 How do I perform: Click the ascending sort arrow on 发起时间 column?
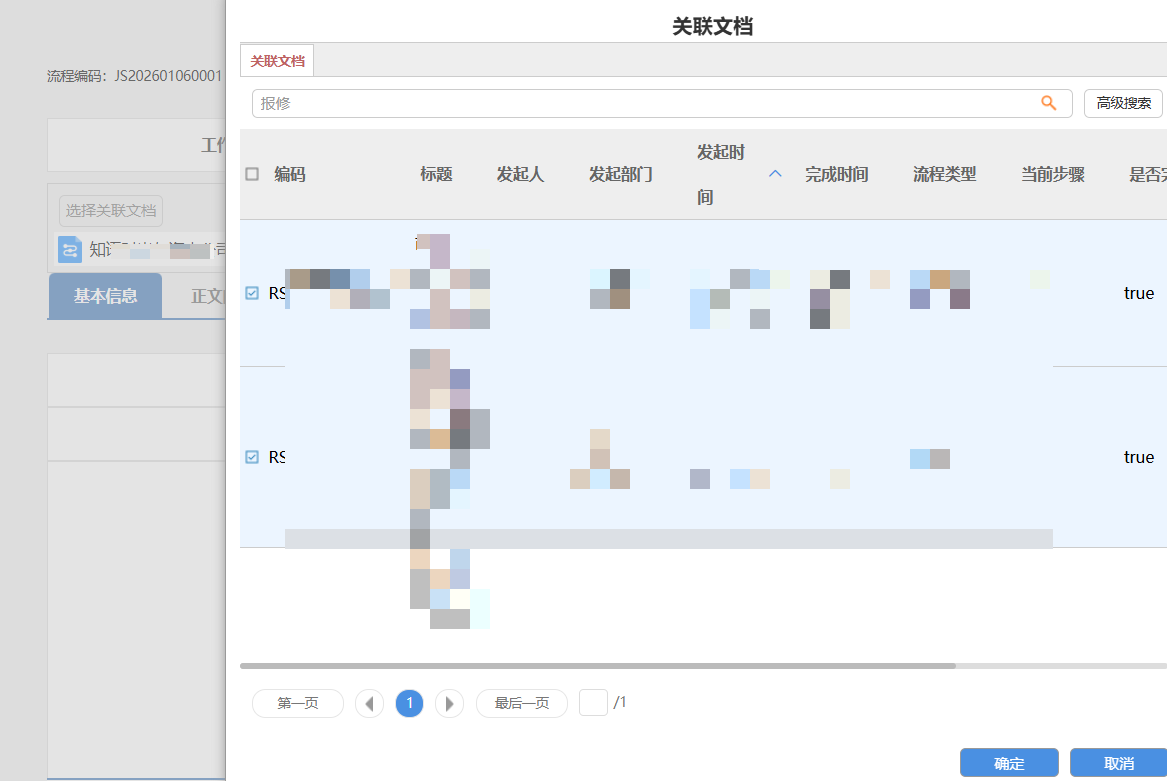774,173
